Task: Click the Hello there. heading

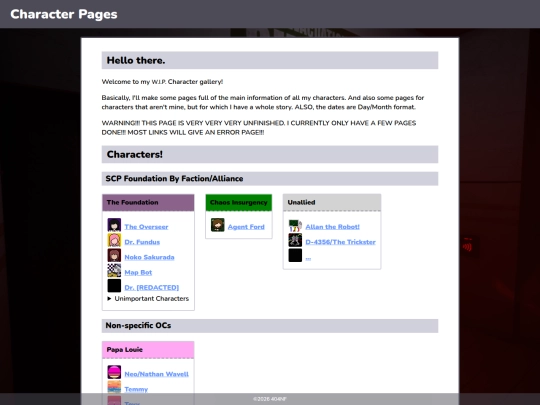Action: pyautogui.click(x=270, y=60)
